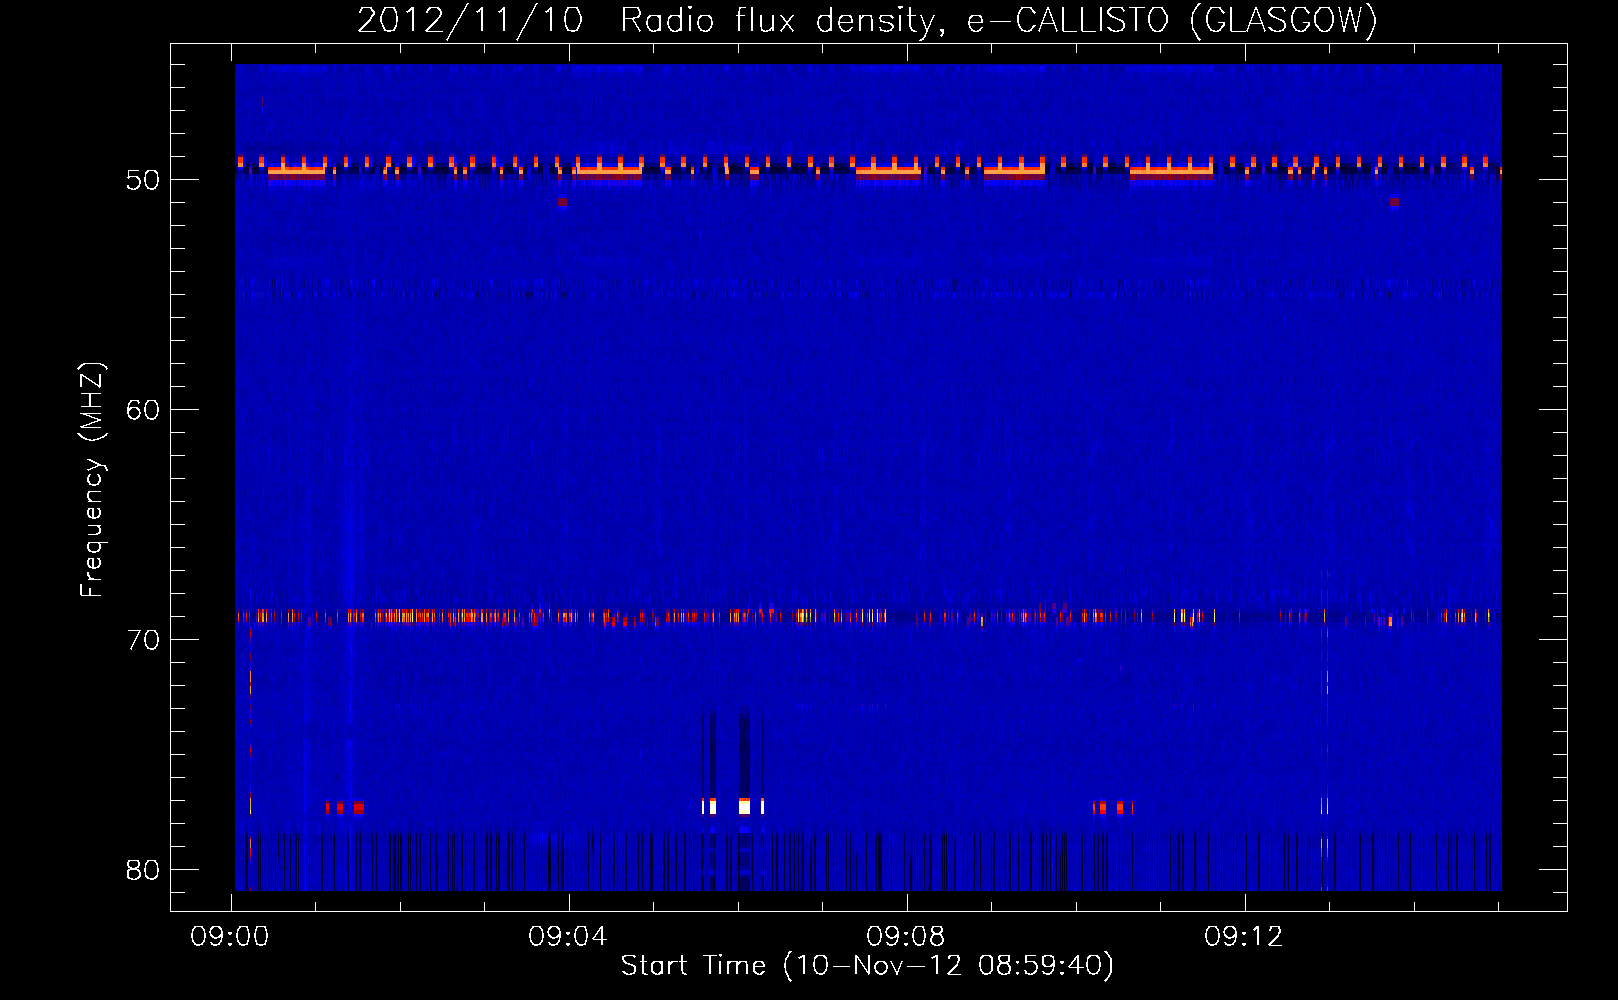Click the '09:12' time tick label
This screenshot has height=1000, width=1618.
pos(1244,937)
